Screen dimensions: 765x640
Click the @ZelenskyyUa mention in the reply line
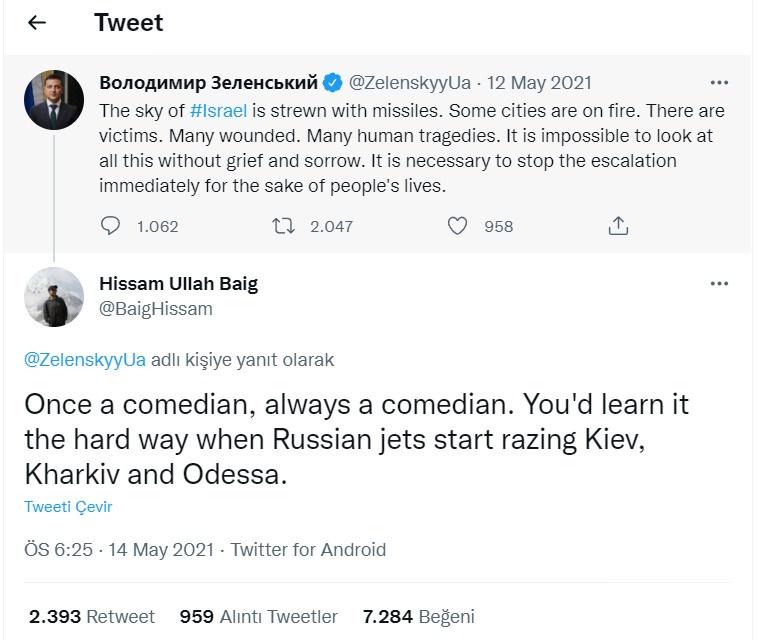click(x=85, y=360)
